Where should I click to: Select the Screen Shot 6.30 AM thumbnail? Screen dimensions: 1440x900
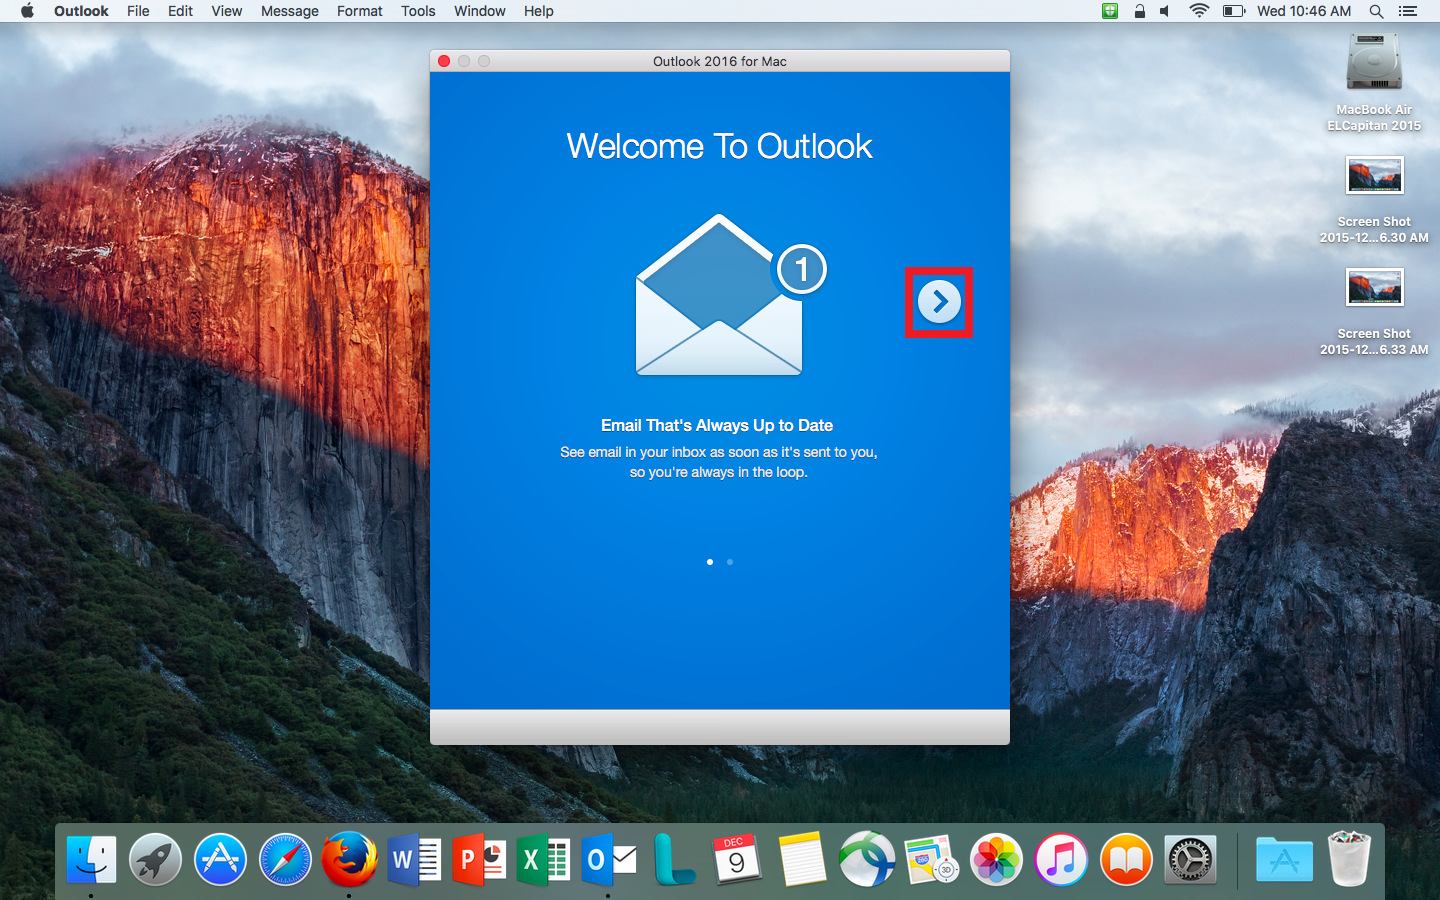point(1374,176)
